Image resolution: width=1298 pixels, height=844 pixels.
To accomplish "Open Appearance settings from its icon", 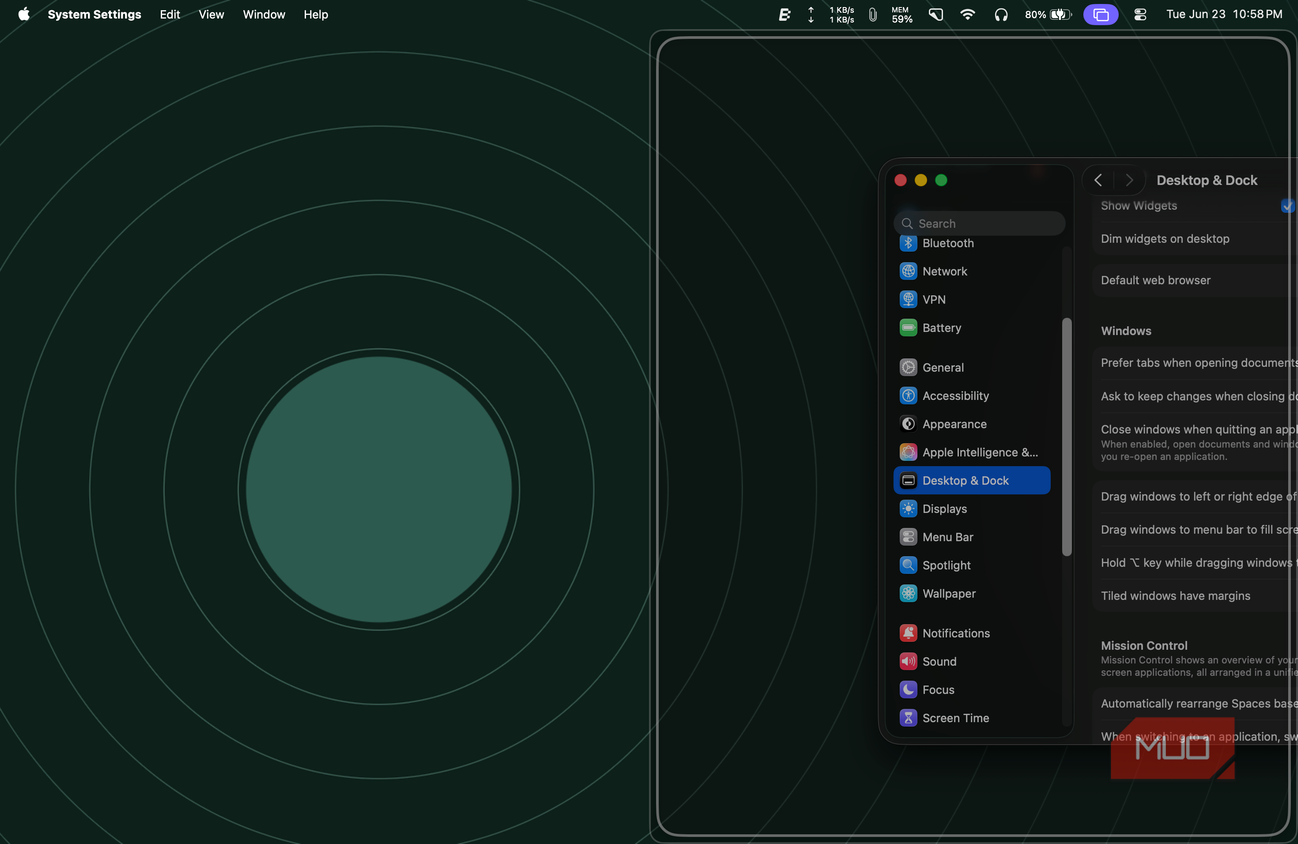I will click(x=908, y=424).
